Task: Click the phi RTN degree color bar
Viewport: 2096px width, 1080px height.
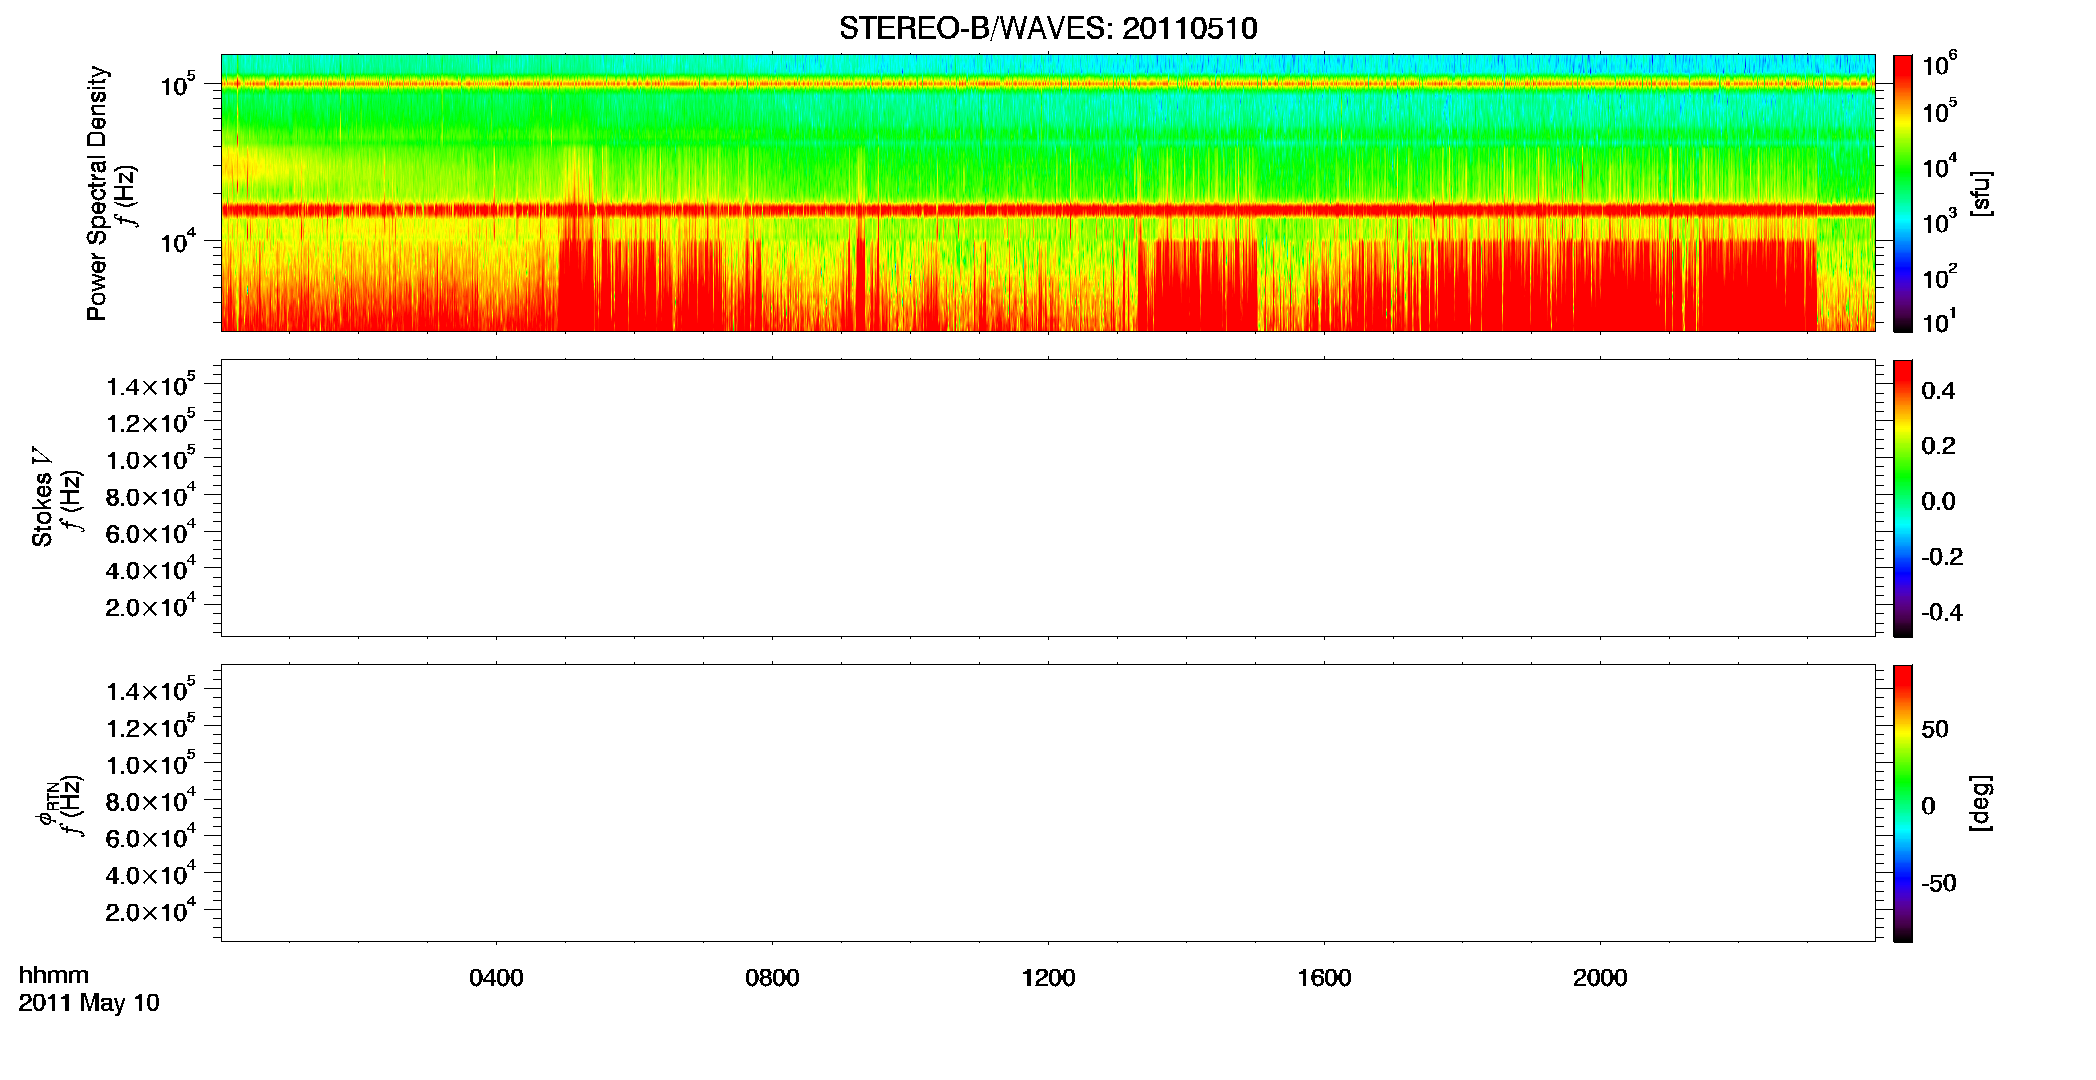Action: click(1903, 803)
